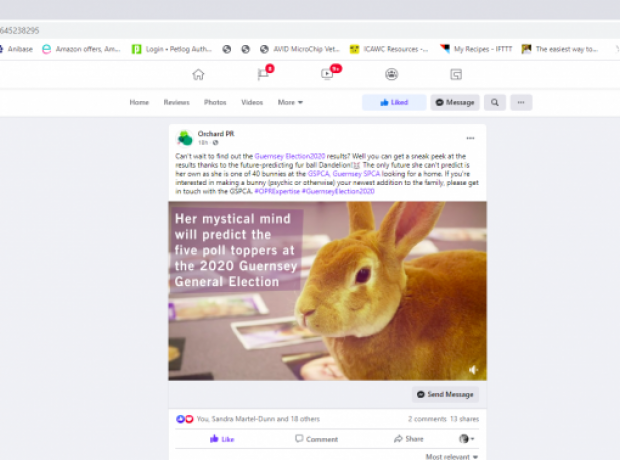Click the browser address bar

point(308,30)
